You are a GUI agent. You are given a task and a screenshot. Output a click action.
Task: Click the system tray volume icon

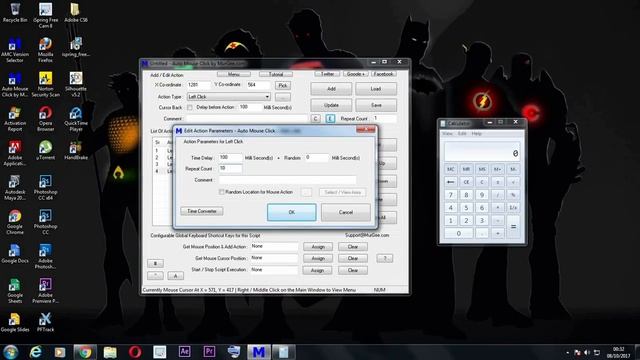pyautogui.click(x=587, y=352)
